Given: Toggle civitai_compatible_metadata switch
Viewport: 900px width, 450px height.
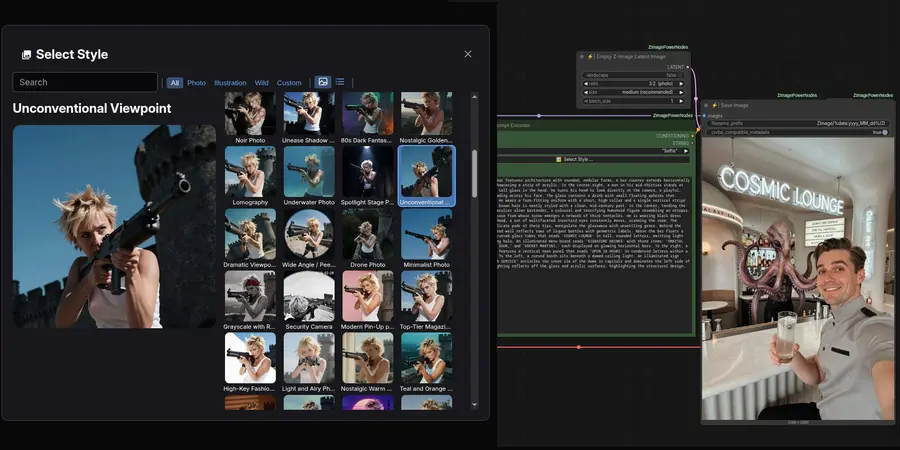Looking at the screenshot, I should coord(885,132).
